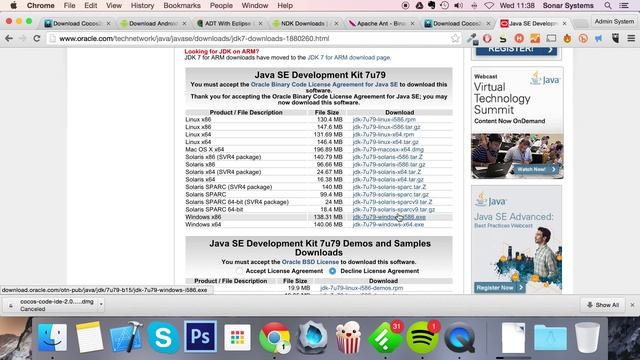Click the Register Now button in the Java ad
Image resolution: width=640 pixels, height=360 pixels.
[x=499, y=288]
